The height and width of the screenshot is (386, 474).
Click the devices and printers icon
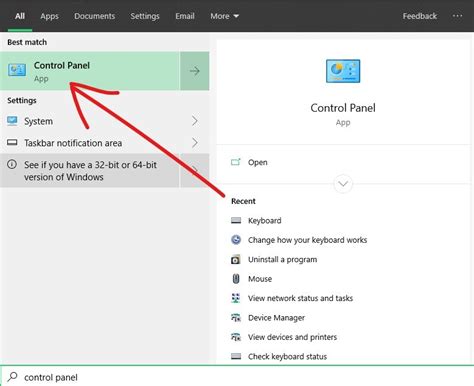click(236, 337)
